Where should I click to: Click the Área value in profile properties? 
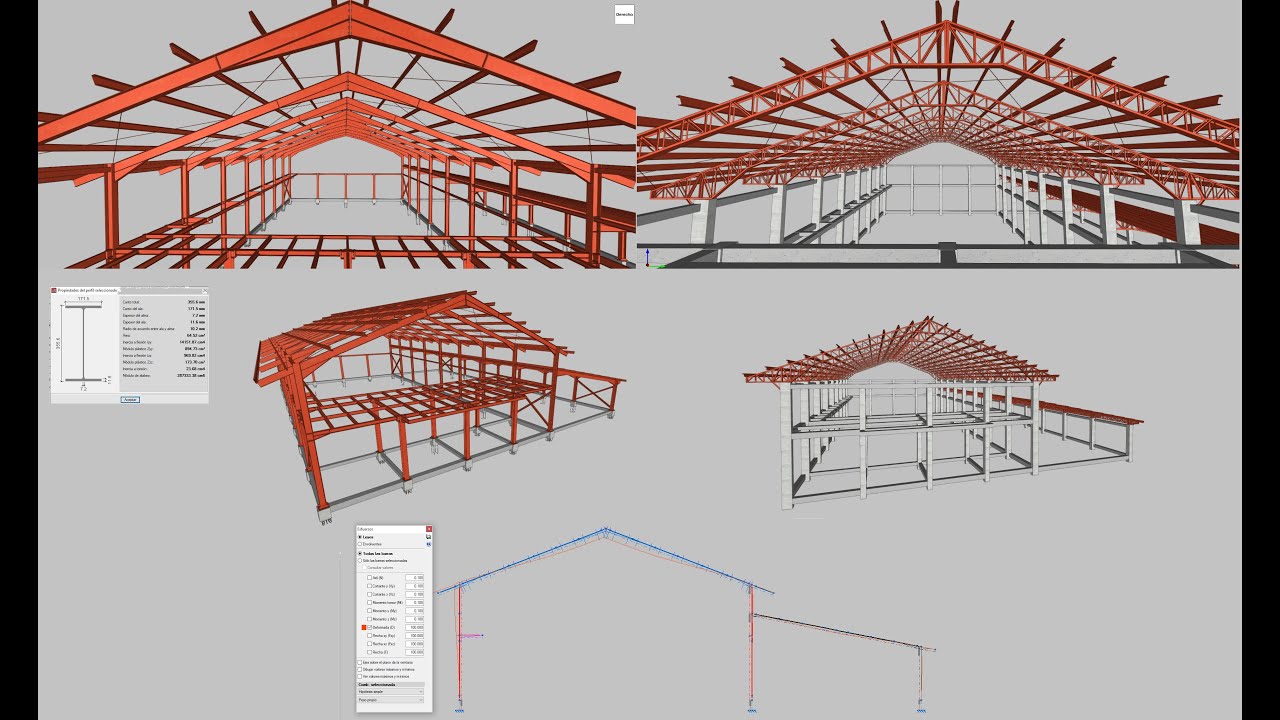tap(196, 335)
